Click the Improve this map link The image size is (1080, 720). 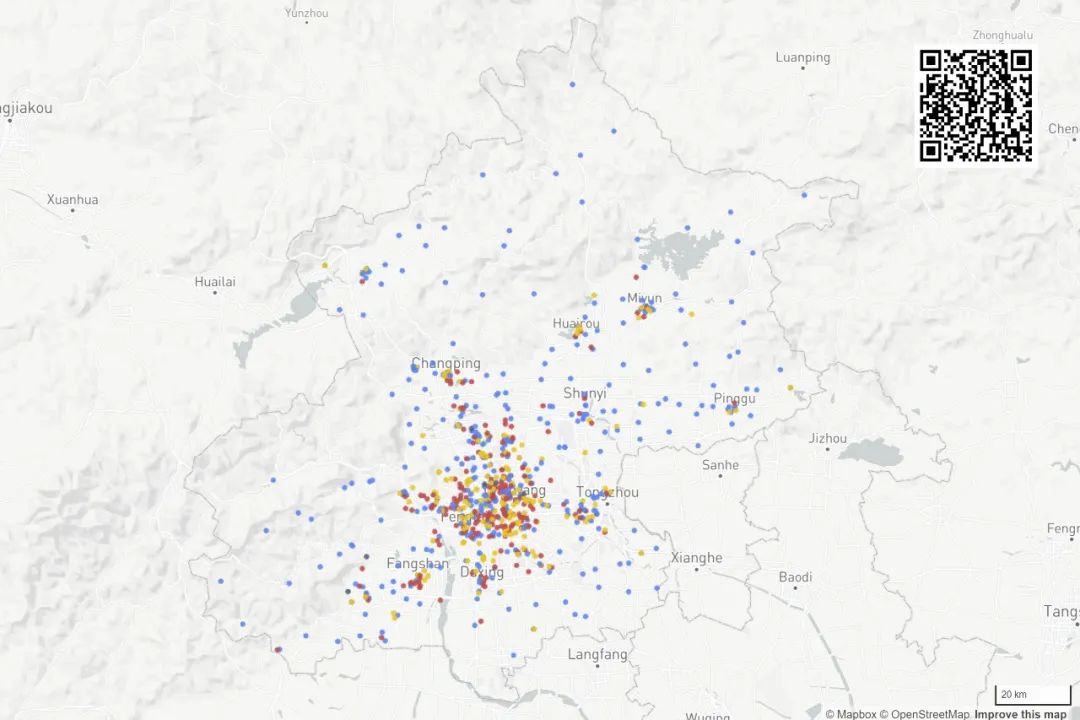pos(1020,714)
